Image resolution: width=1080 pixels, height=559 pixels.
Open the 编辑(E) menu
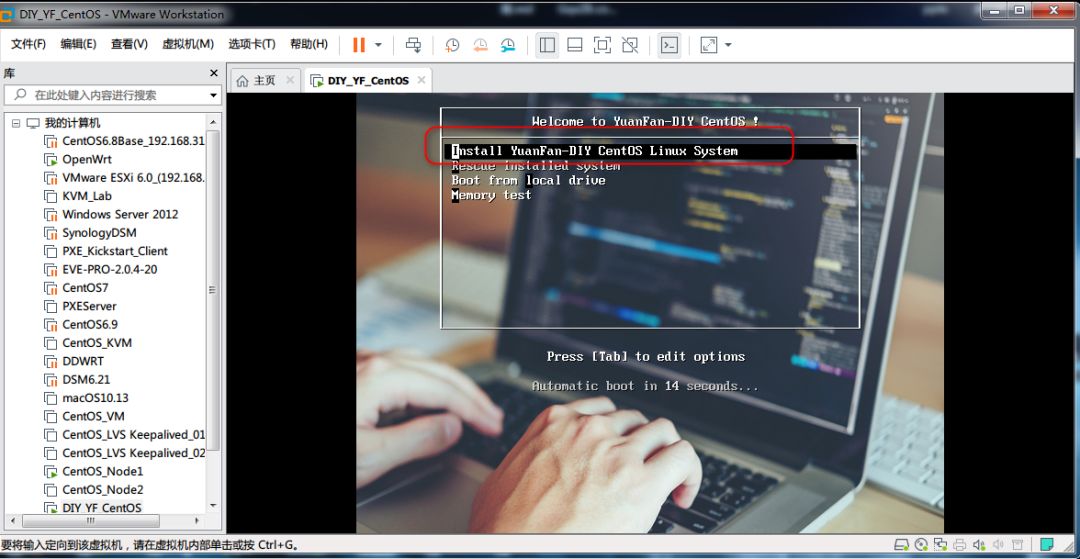tap(79, 44)
